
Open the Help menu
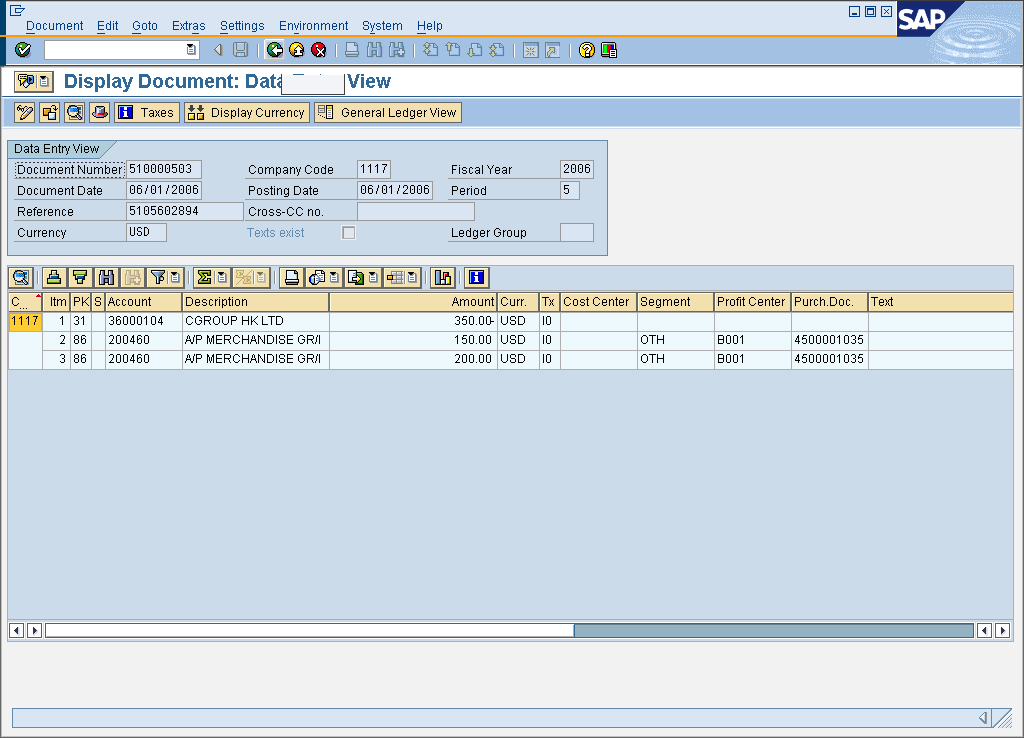[429, 25]
